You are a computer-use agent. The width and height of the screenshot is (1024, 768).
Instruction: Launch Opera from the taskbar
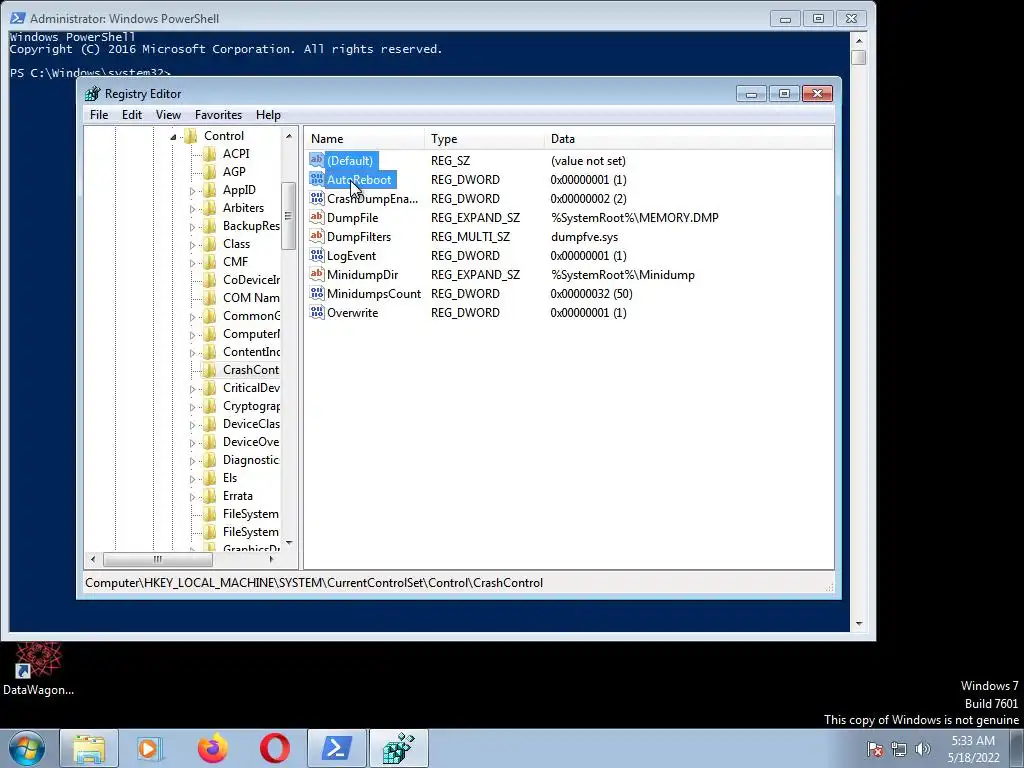point(275,748)
